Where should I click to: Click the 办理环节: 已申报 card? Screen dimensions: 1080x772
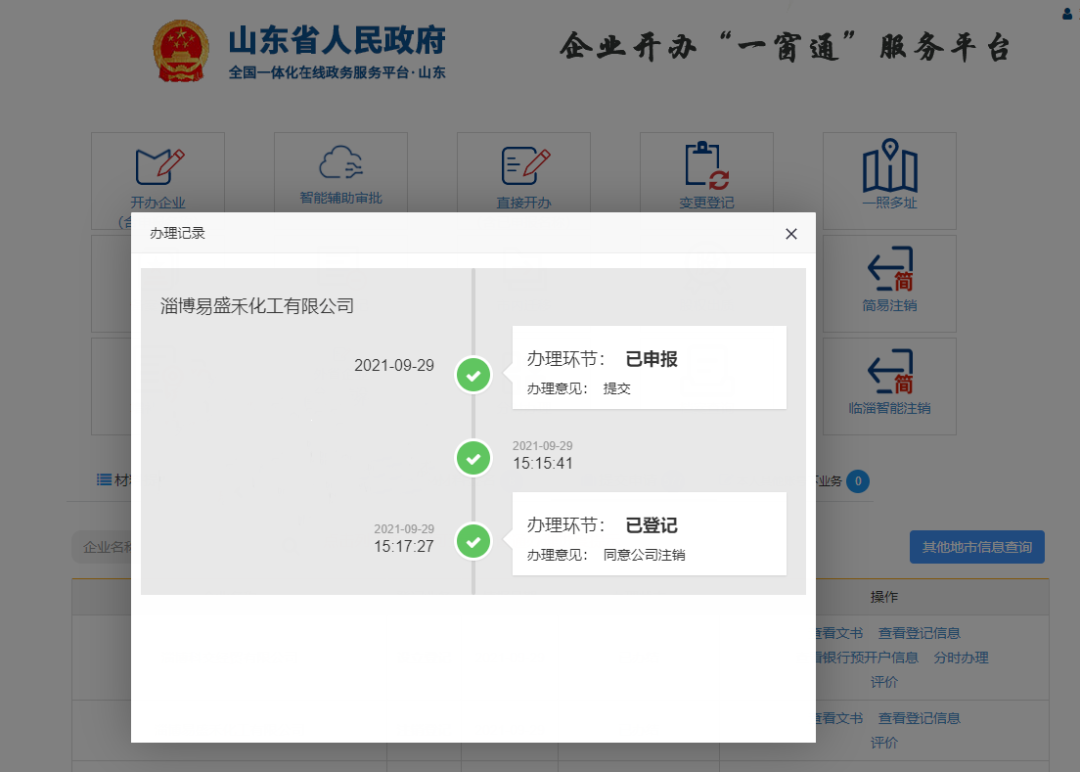(649, 367)
